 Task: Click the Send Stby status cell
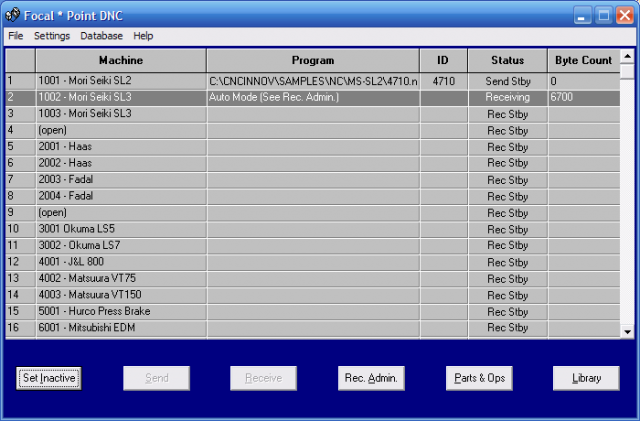coord(508,81)
